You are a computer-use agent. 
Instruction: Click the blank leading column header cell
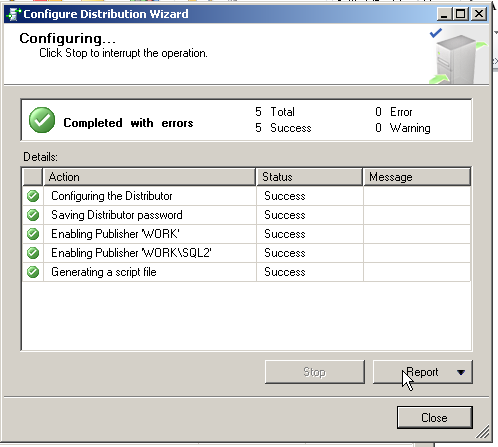tap(33, 177)
